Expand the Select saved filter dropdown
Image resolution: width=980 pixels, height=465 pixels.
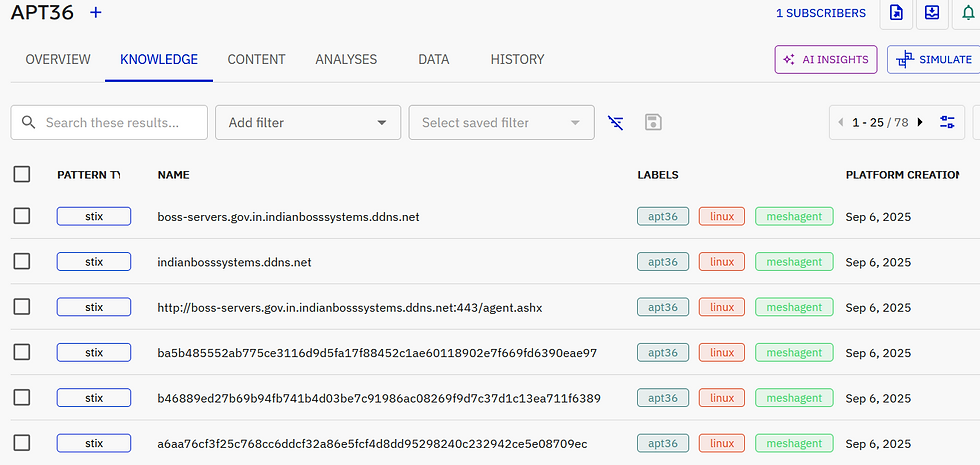click(501, 123)
